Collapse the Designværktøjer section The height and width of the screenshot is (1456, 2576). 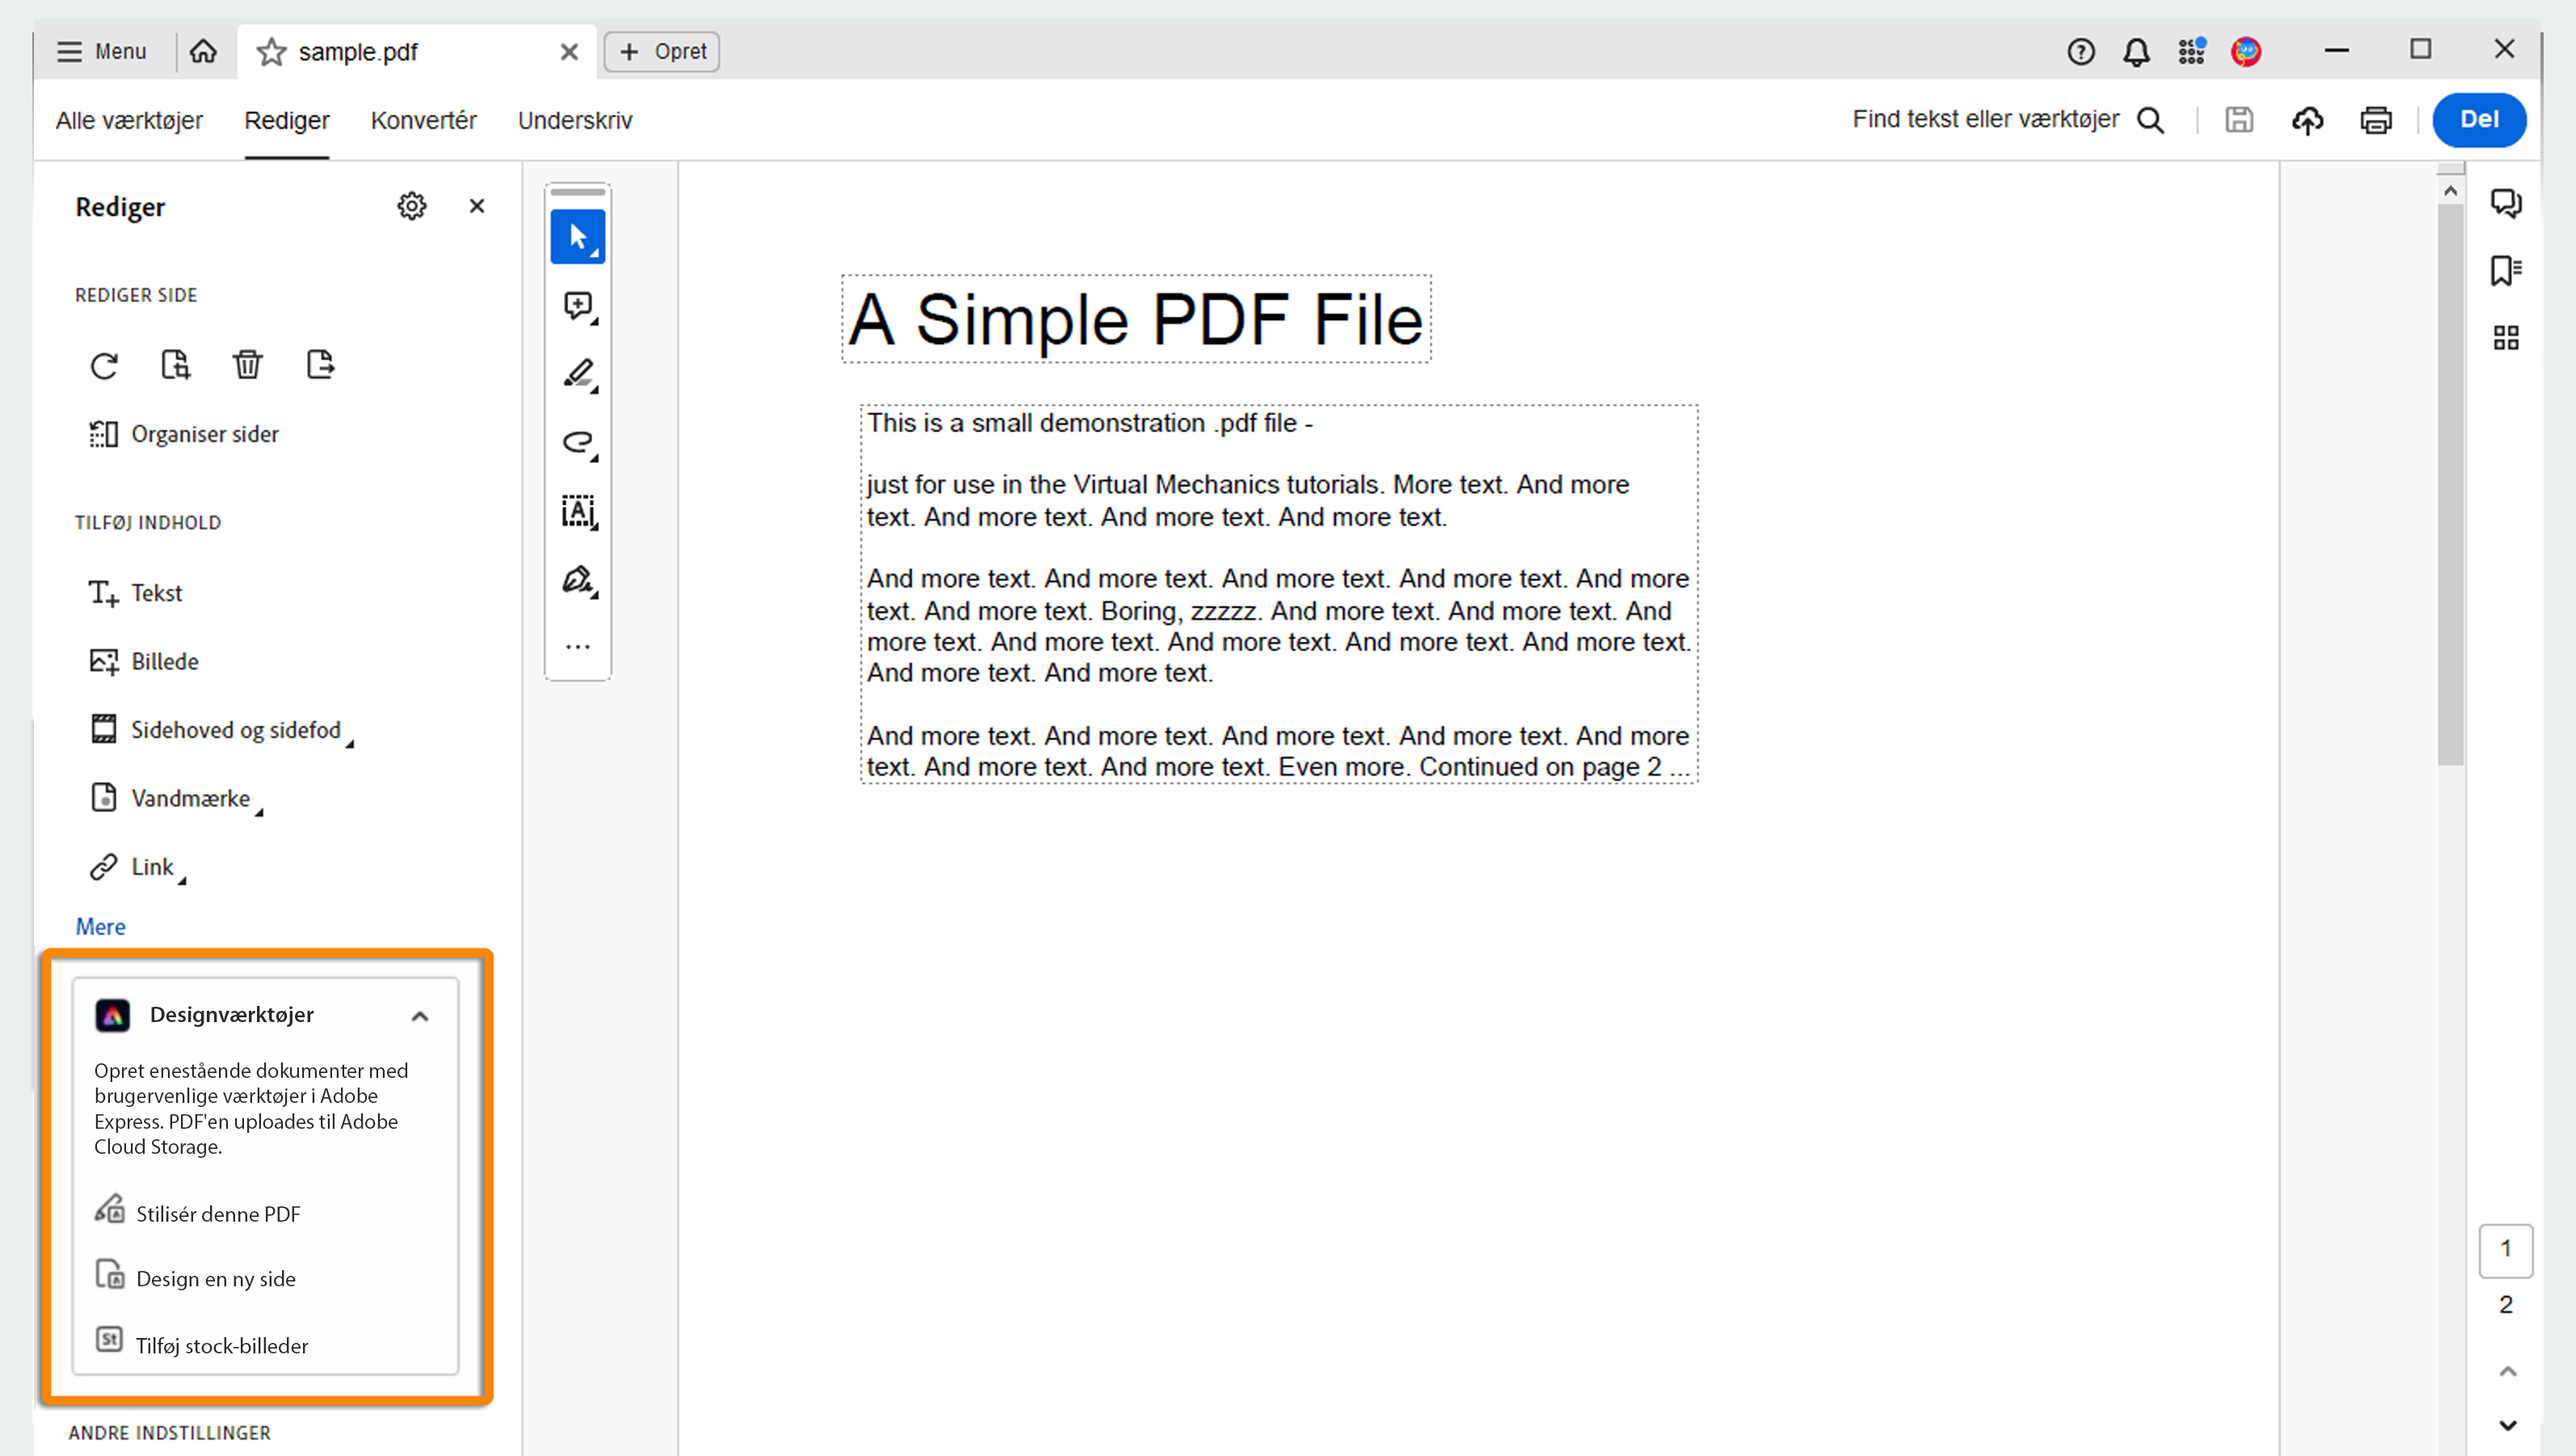click(x=420, y=1016)
